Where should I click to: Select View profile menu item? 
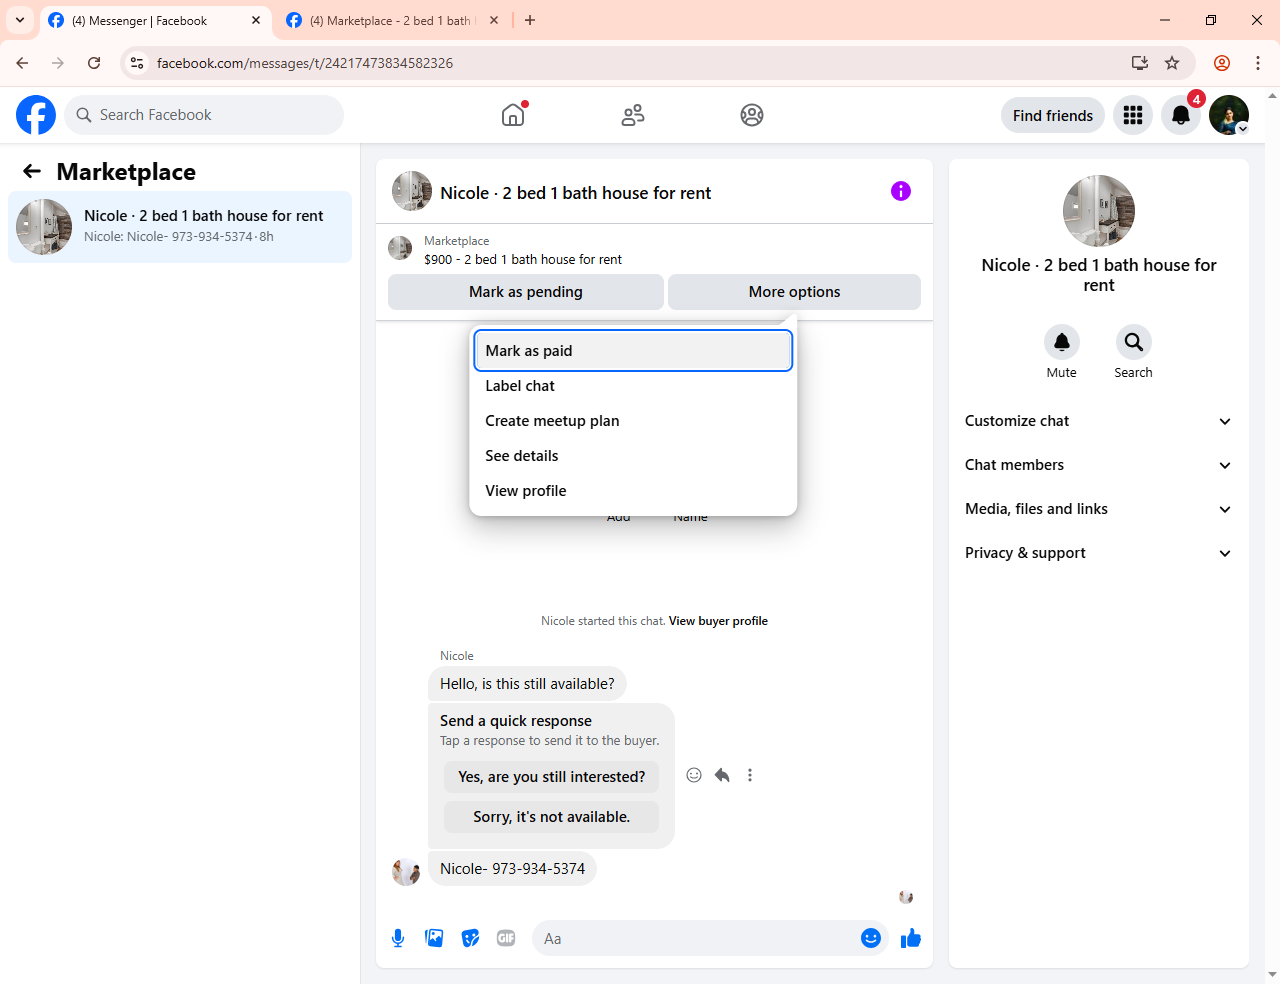click(x=633, y=491)
